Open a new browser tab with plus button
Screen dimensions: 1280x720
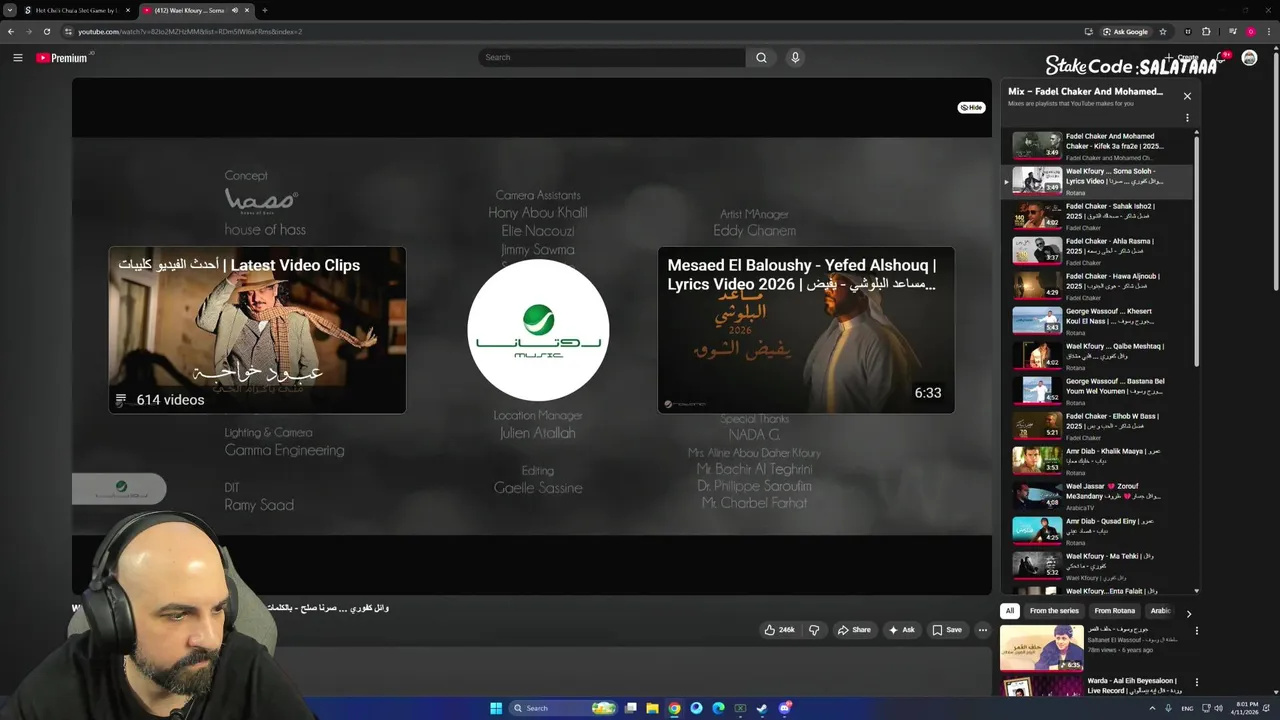tap(264, 10)
